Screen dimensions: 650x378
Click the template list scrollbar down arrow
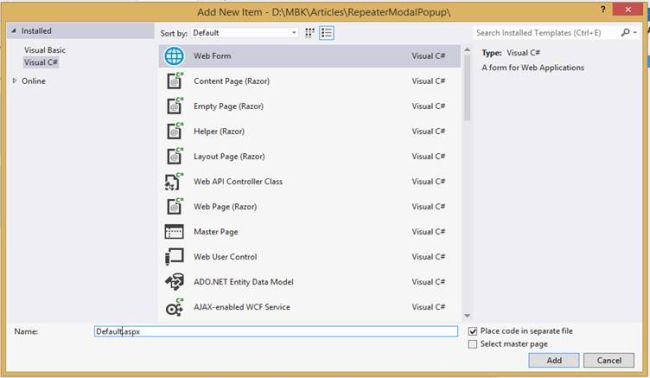point(467,316)
